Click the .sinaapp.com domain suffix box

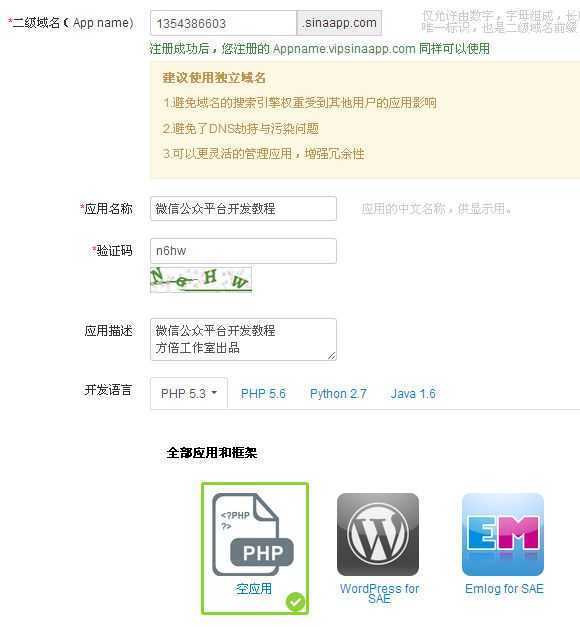(339, 23)
